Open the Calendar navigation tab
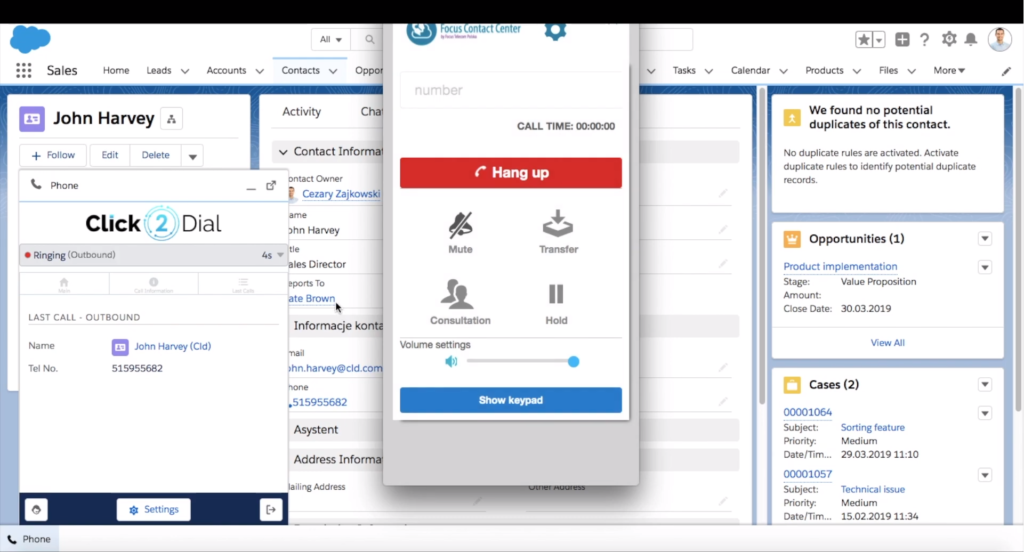Viewport: 1024px width, 552px height. click(750, 71)
